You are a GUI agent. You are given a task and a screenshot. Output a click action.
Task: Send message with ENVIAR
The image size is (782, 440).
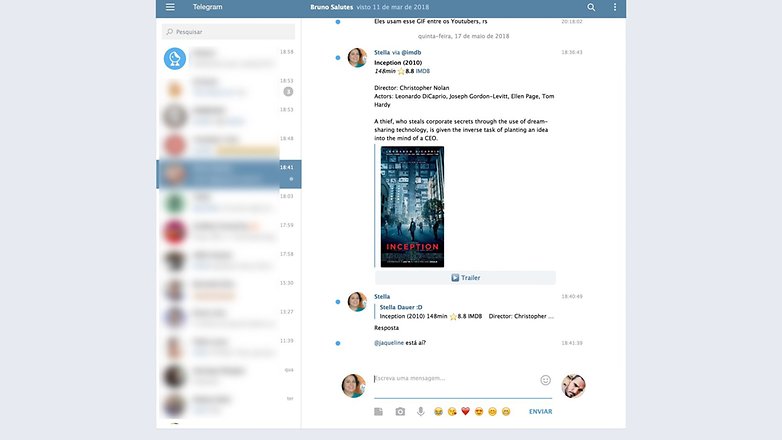(540, 412)
